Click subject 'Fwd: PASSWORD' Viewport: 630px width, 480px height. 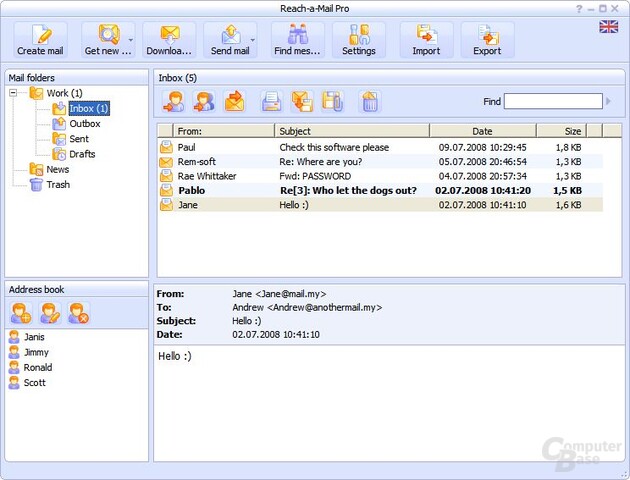pyautogui.click(x=315, y=176)
